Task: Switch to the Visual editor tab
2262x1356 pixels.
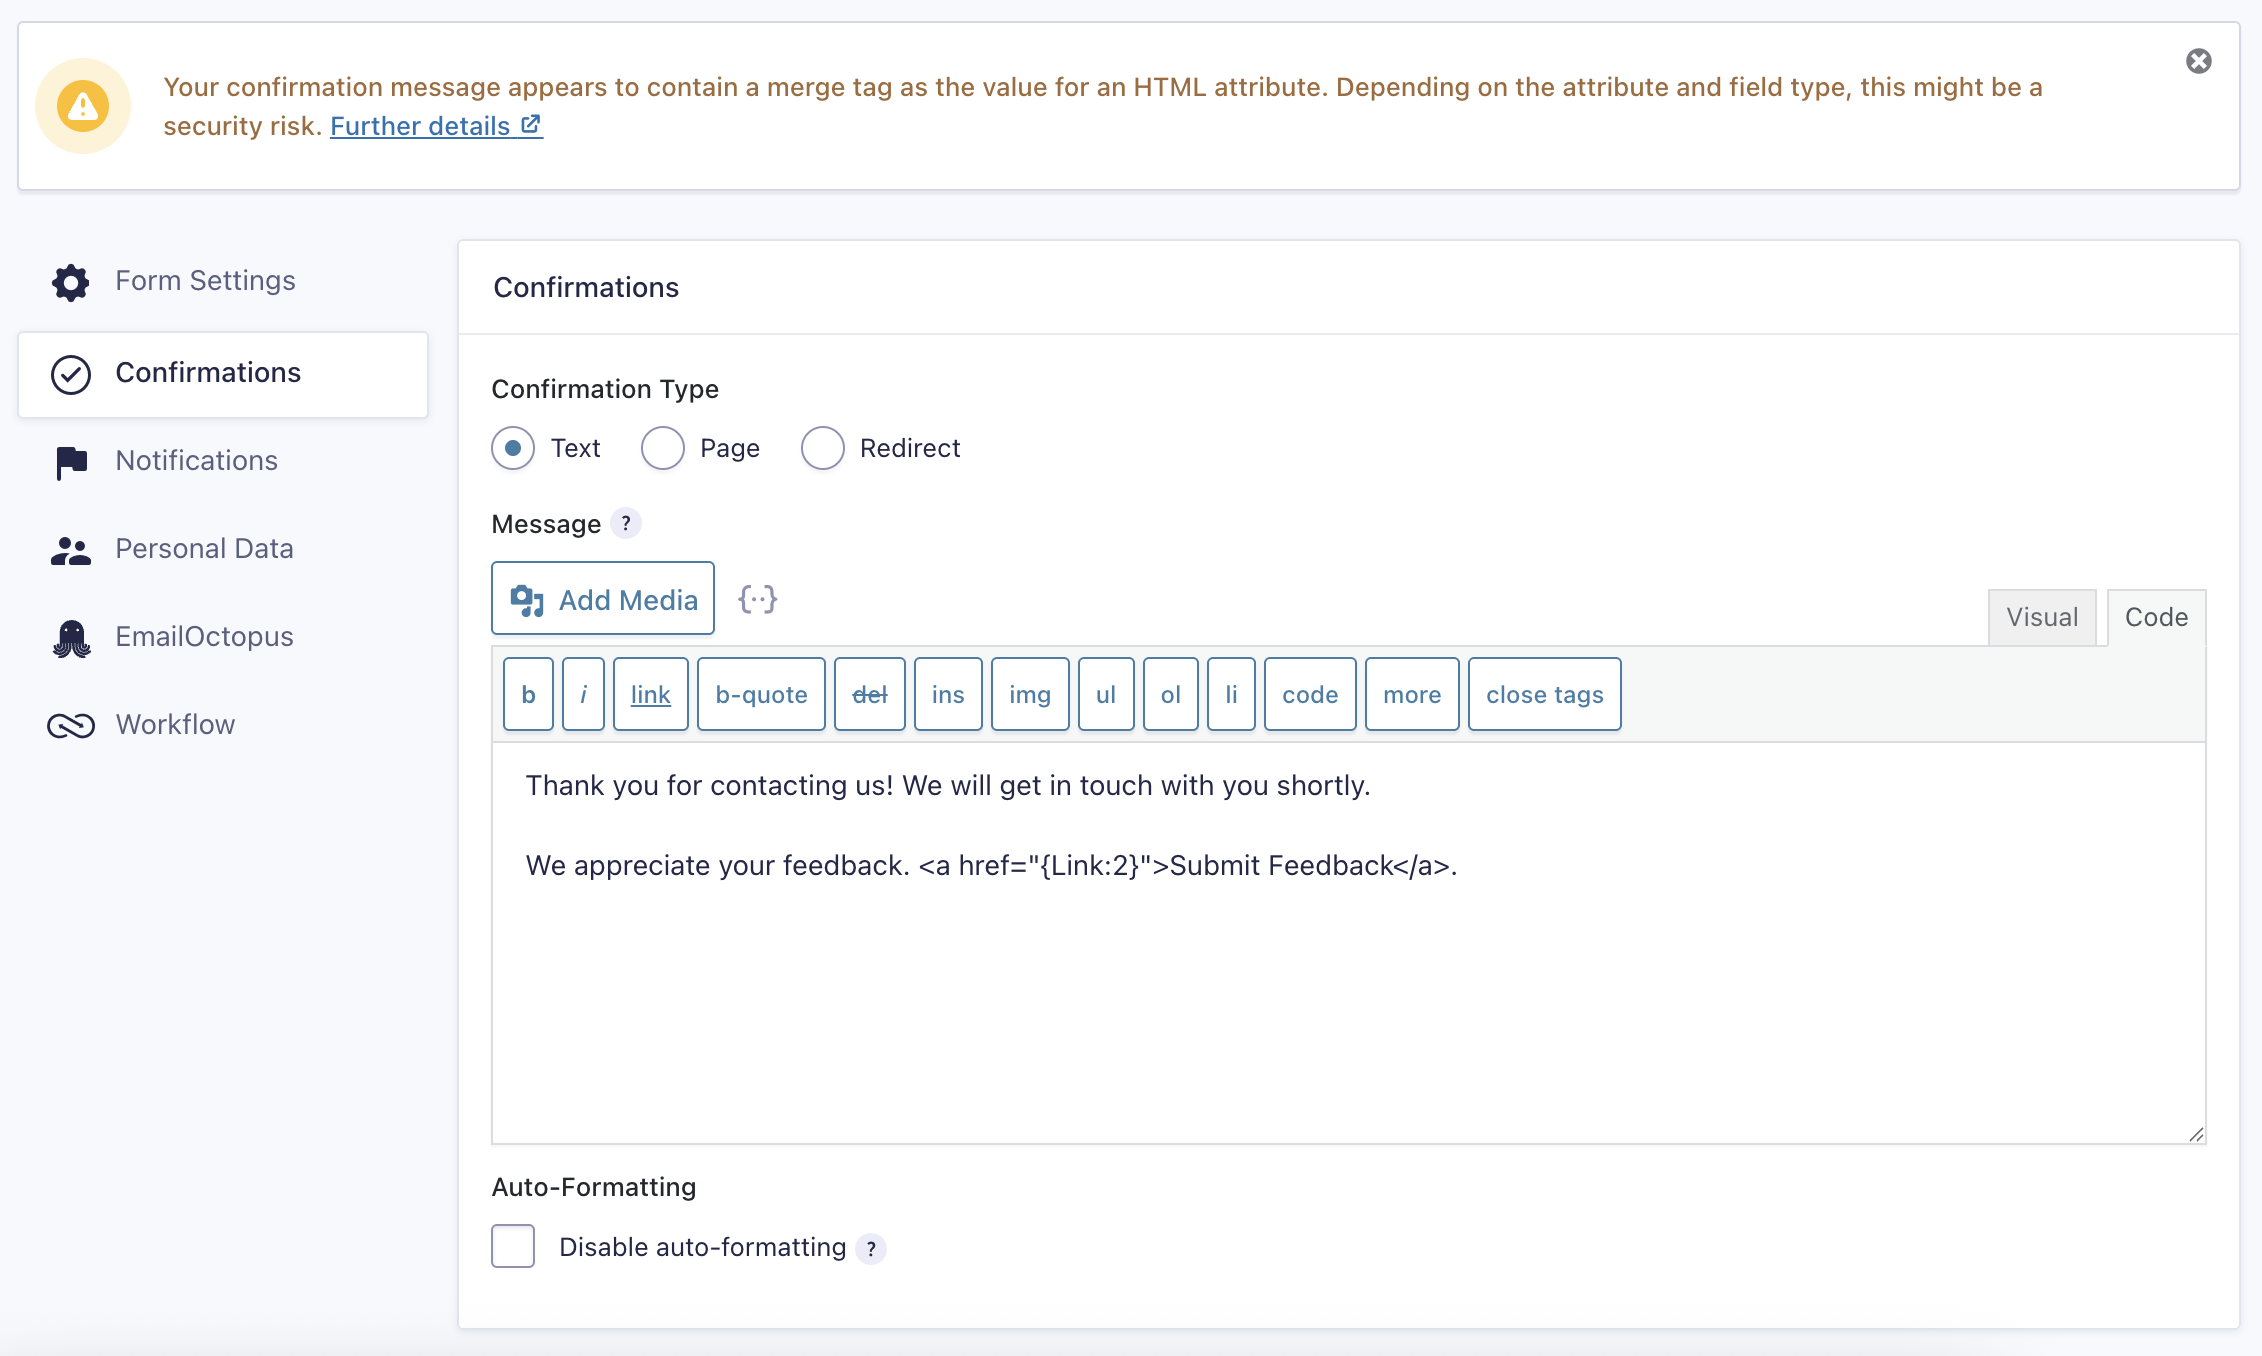Action: click(x=2041, y=617)
